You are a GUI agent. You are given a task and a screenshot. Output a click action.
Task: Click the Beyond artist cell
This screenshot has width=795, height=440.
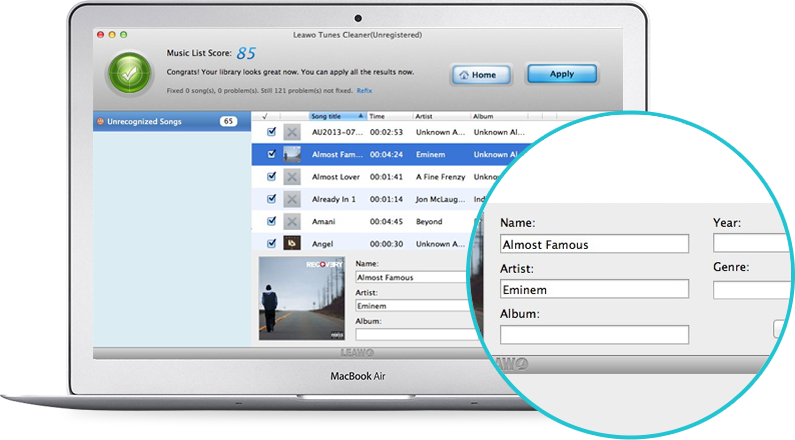429,222
